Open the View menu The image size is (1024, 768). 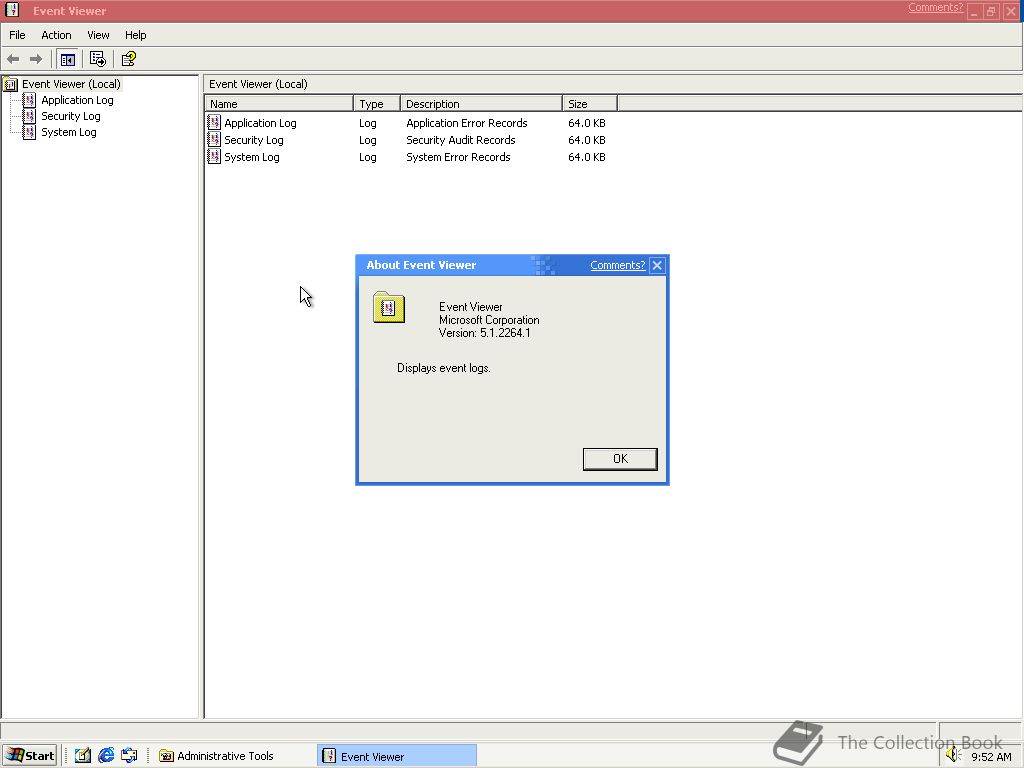(99, 35)
